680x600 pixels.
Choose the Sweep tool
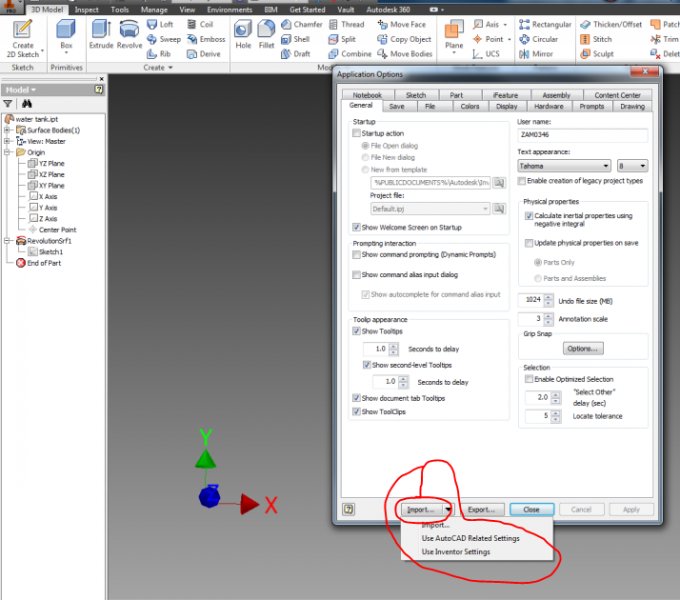pos(163,39)
